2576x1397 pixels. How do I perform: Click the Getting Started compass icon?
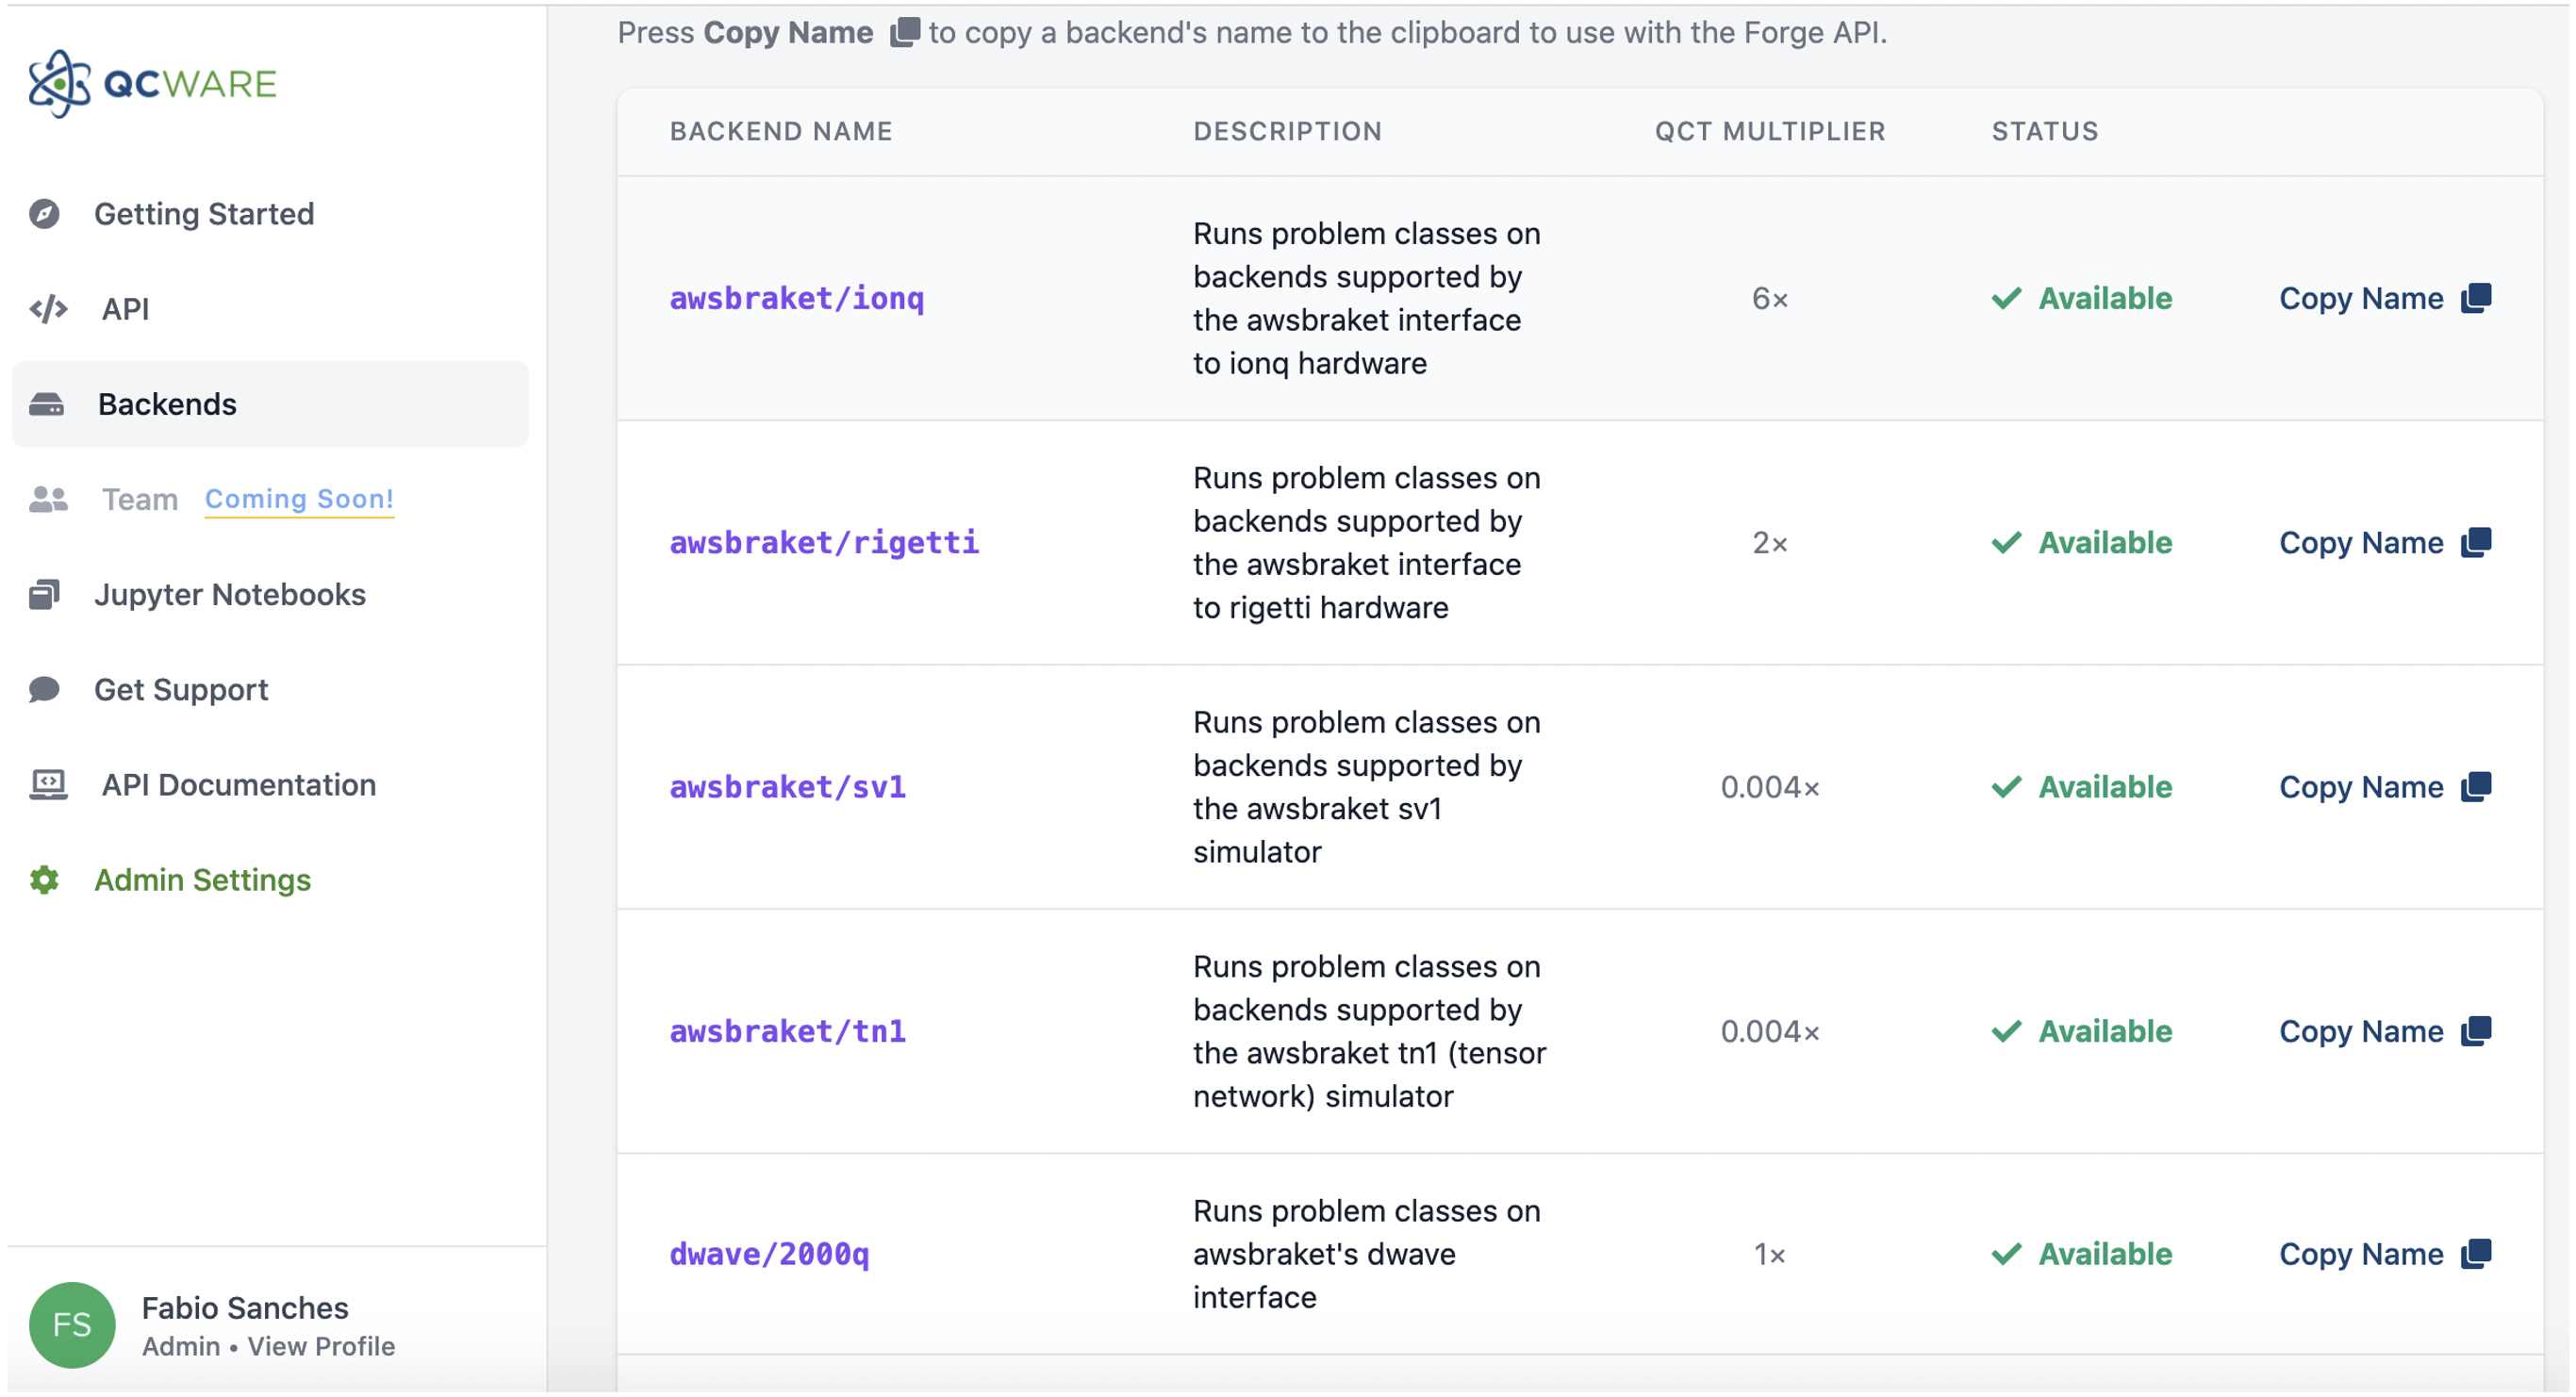[44, 214]
